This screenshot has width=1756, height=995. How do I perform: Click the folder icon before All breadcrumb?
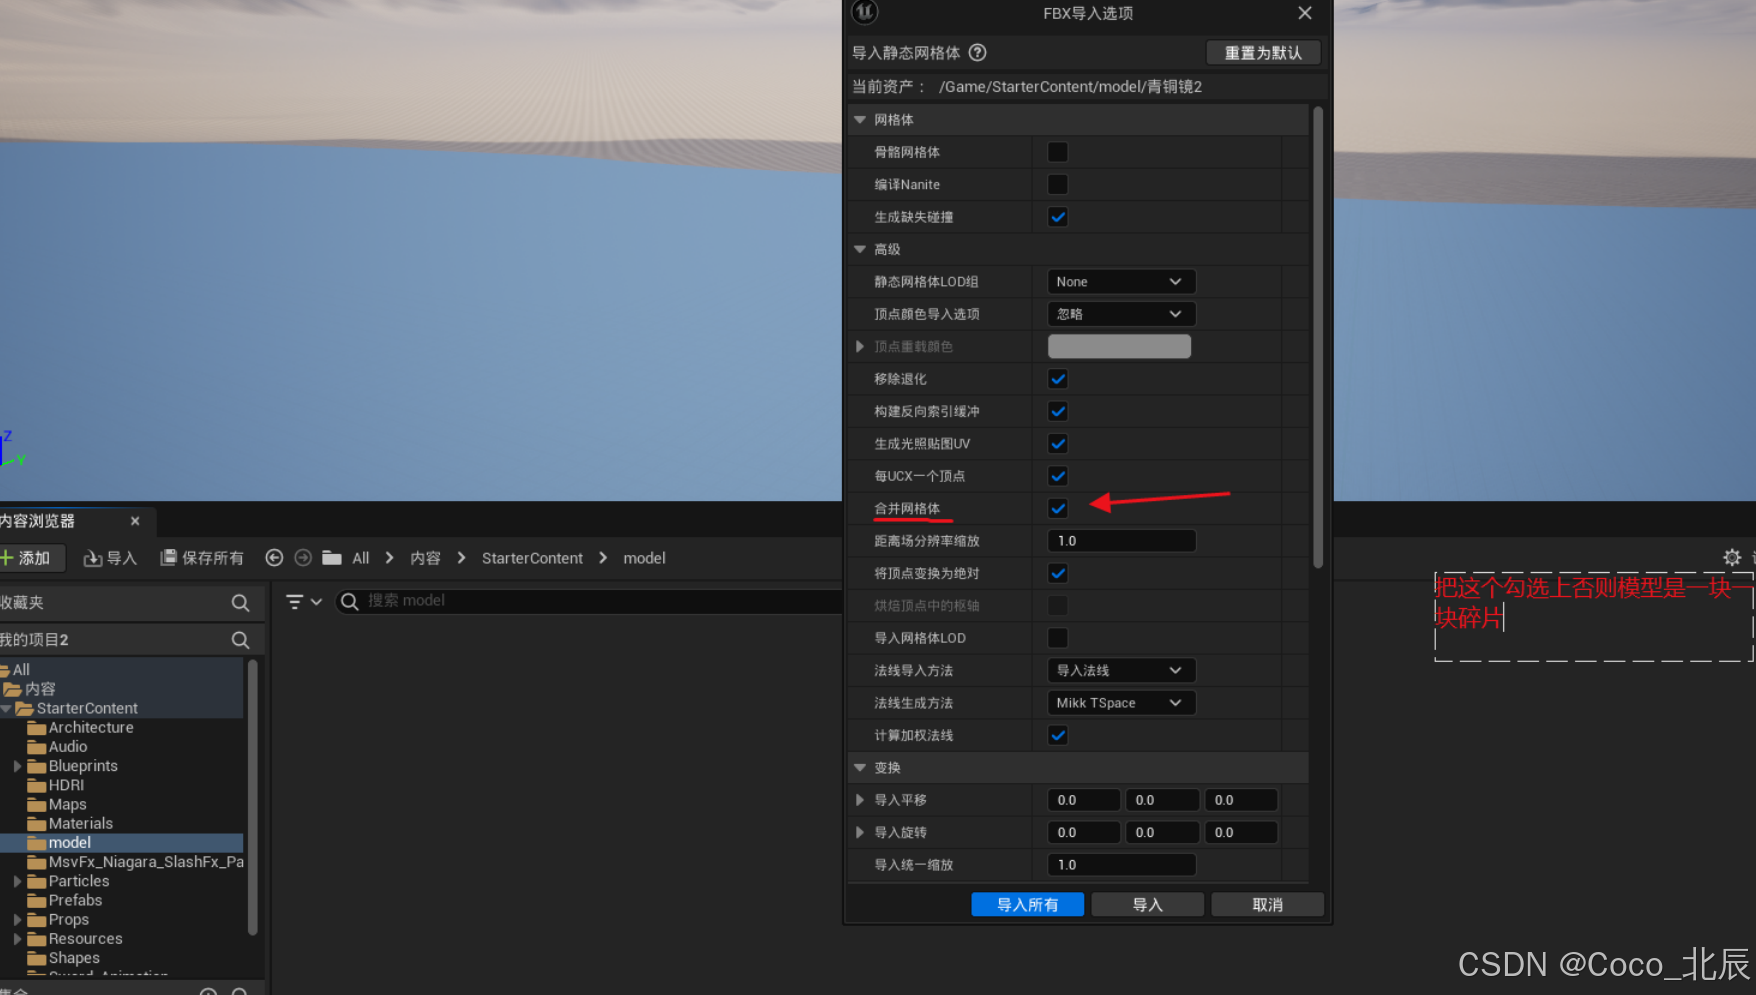pos(332,558)
